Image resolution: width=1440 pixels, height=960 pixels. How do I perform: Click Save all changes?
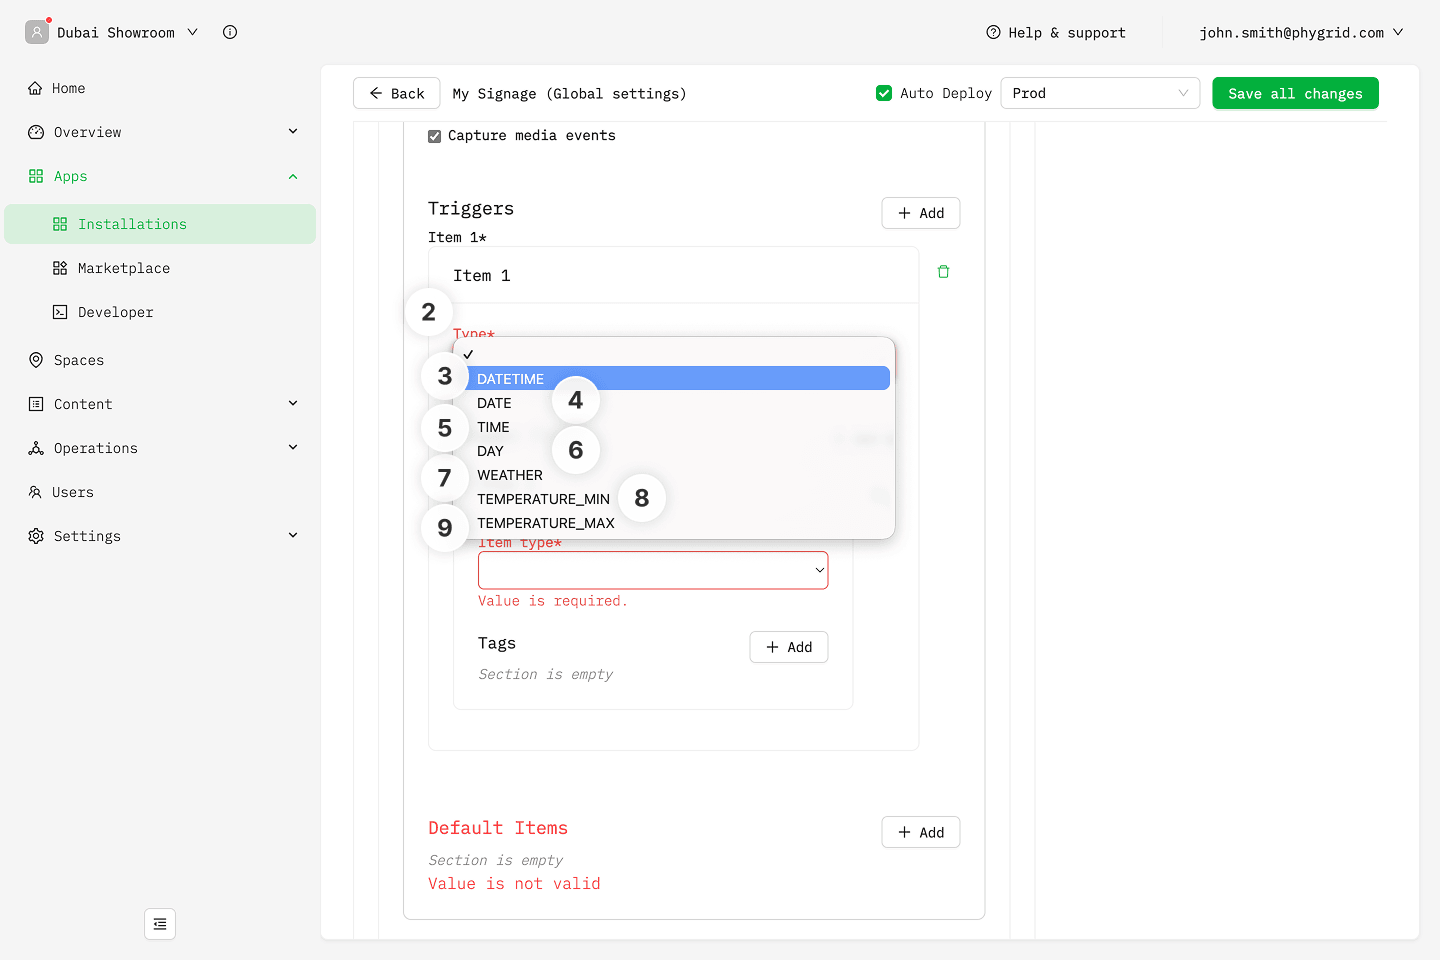[x=1295, y=93]
